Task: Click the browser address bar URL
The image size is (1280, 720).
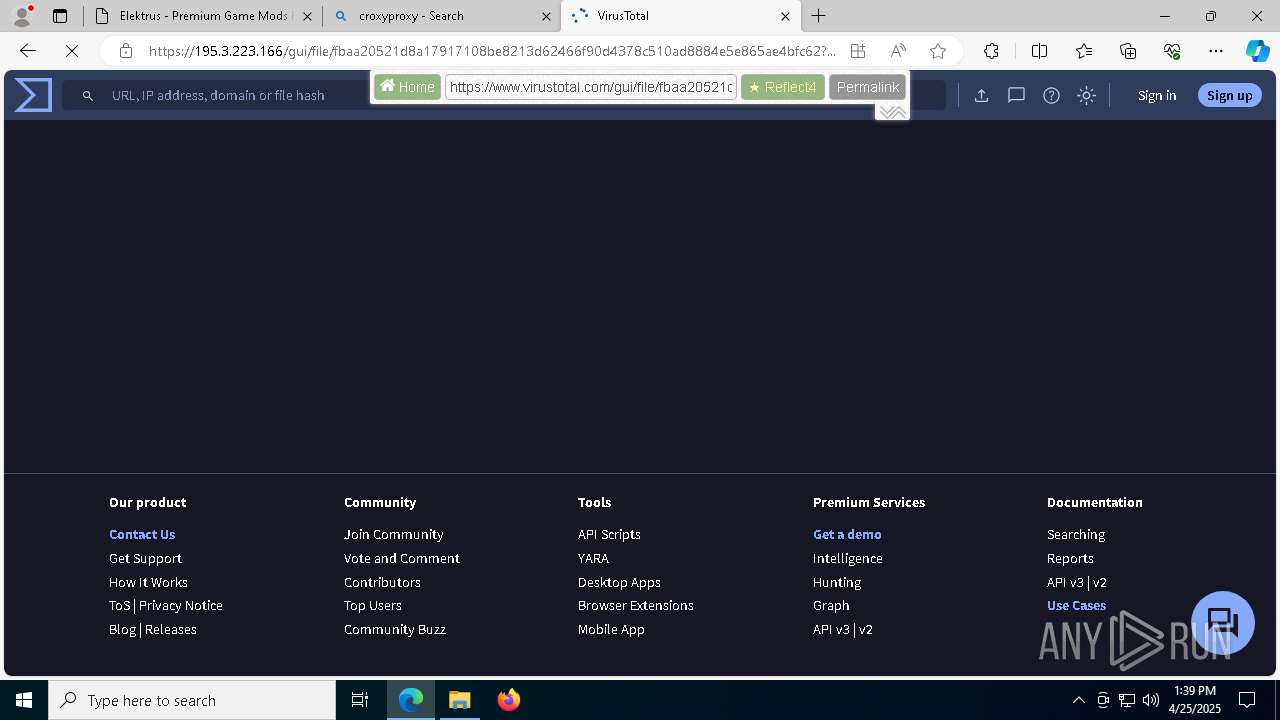Action: pos(492,51)
